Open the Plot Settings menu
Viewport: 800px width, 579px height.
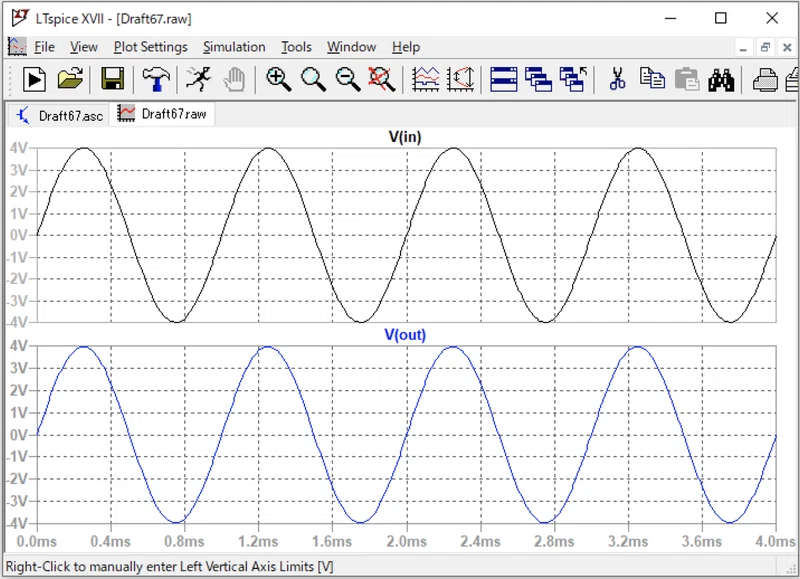coord(151,47)
